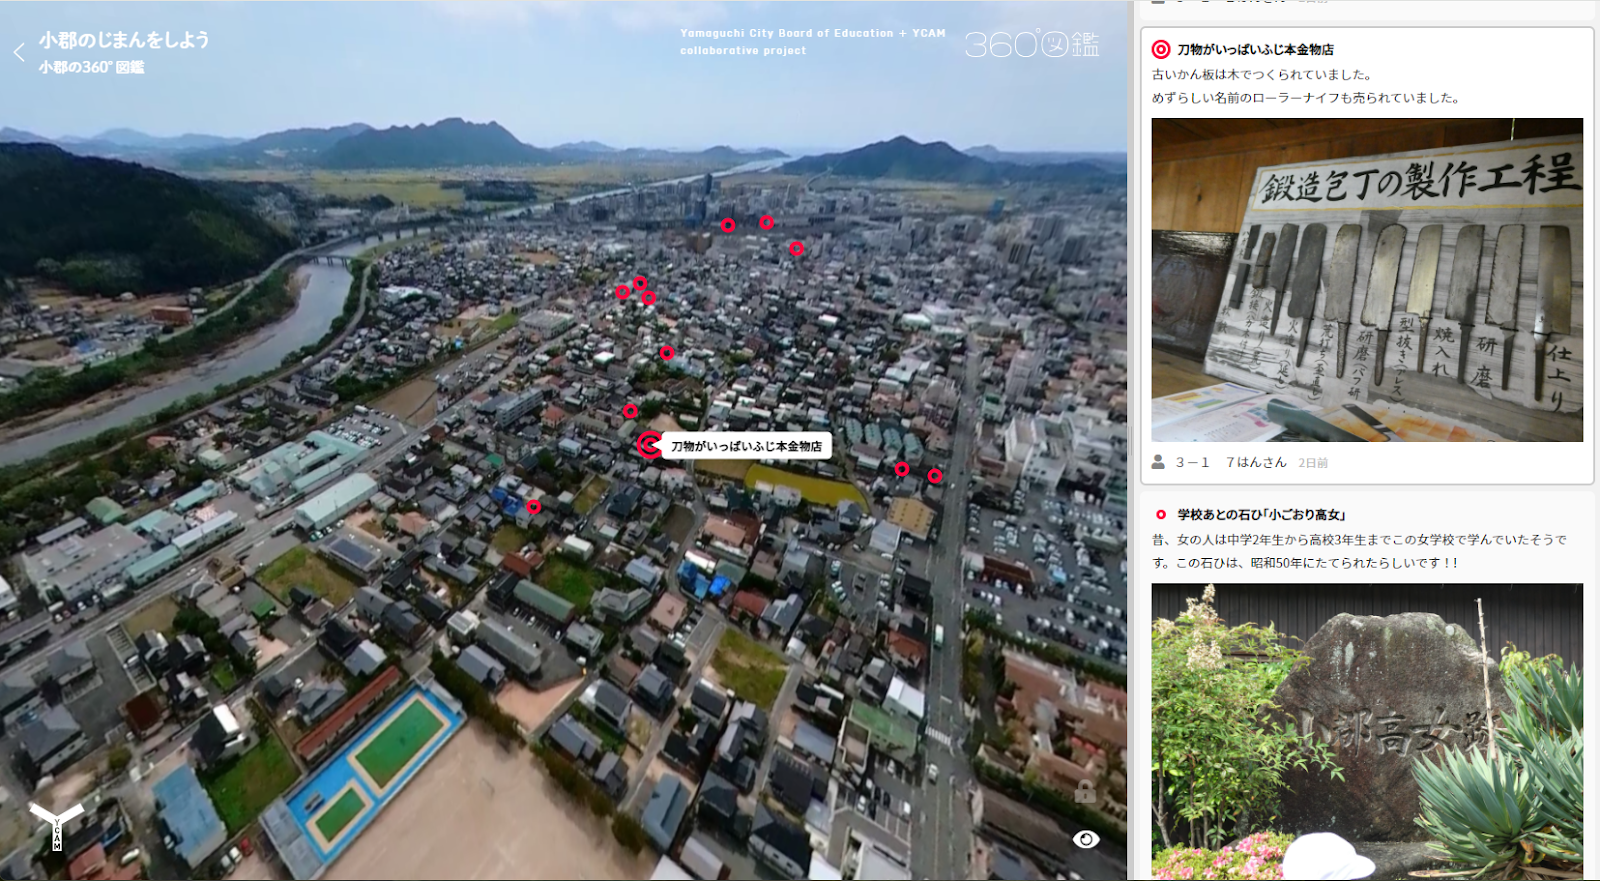Image resolution: width=1600 pixels, height=881 pixels.
Task: Select the red map marker nearest the distant high-rises
Action: pyautogui.click(x=728, y=225)
